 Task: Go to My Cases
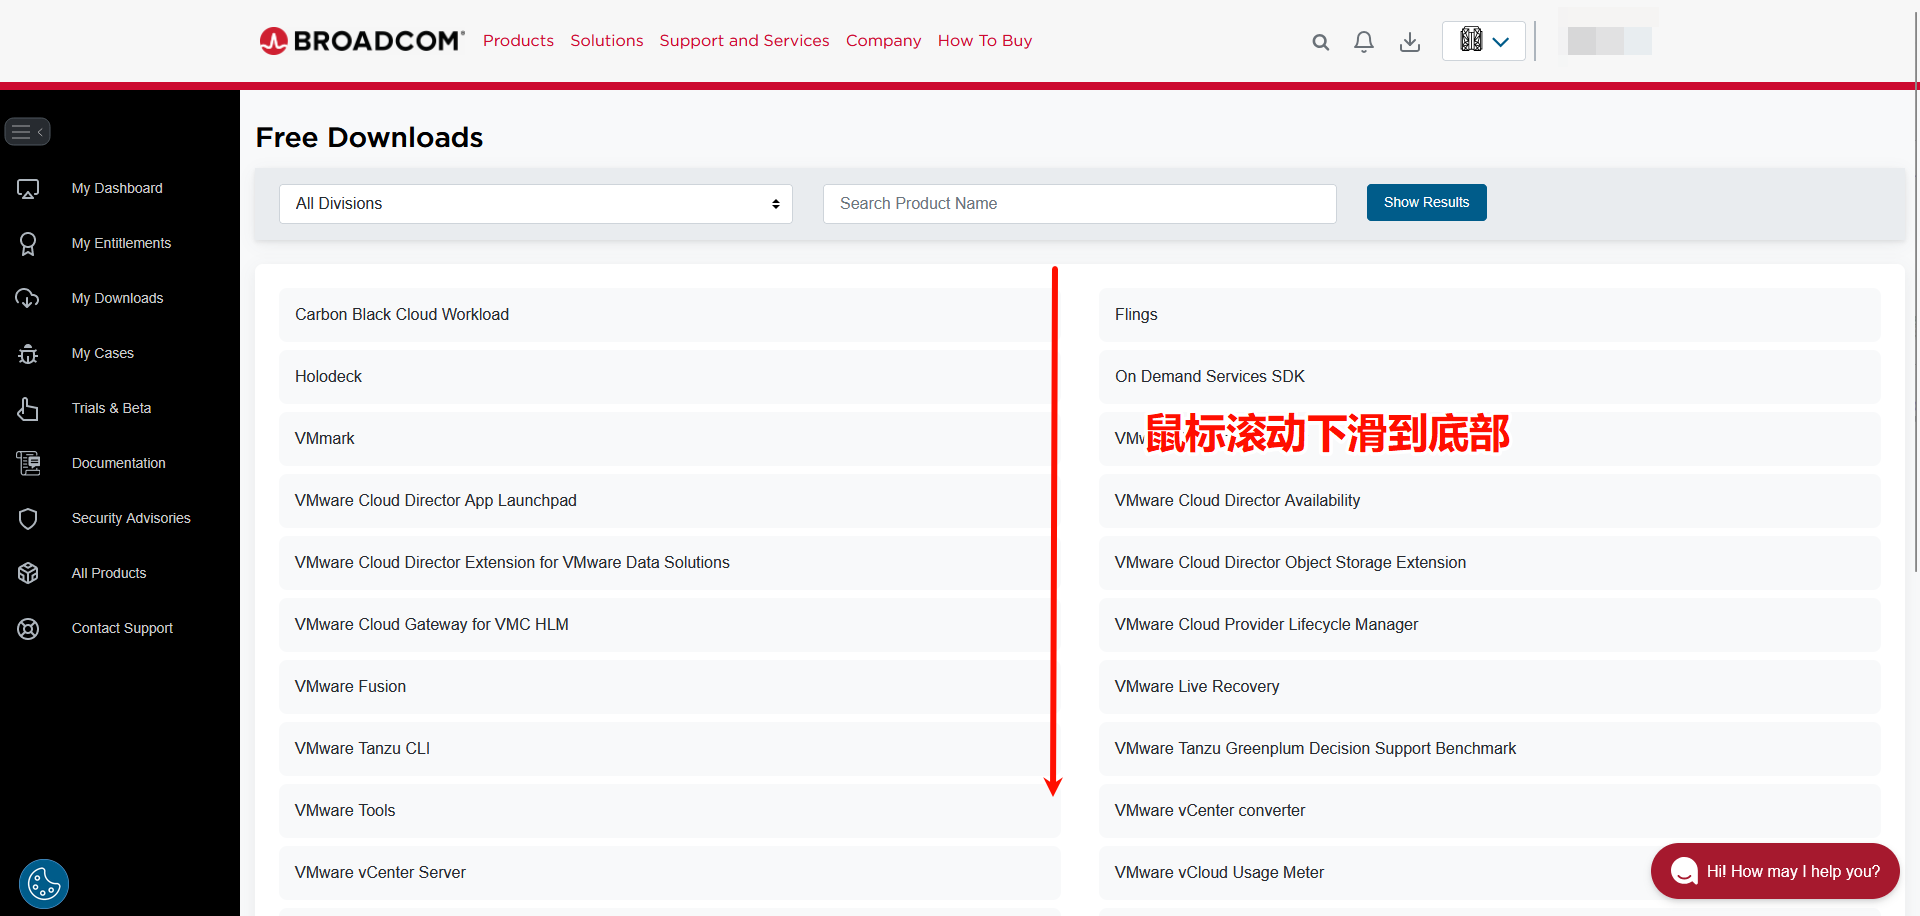pos(102,353)
